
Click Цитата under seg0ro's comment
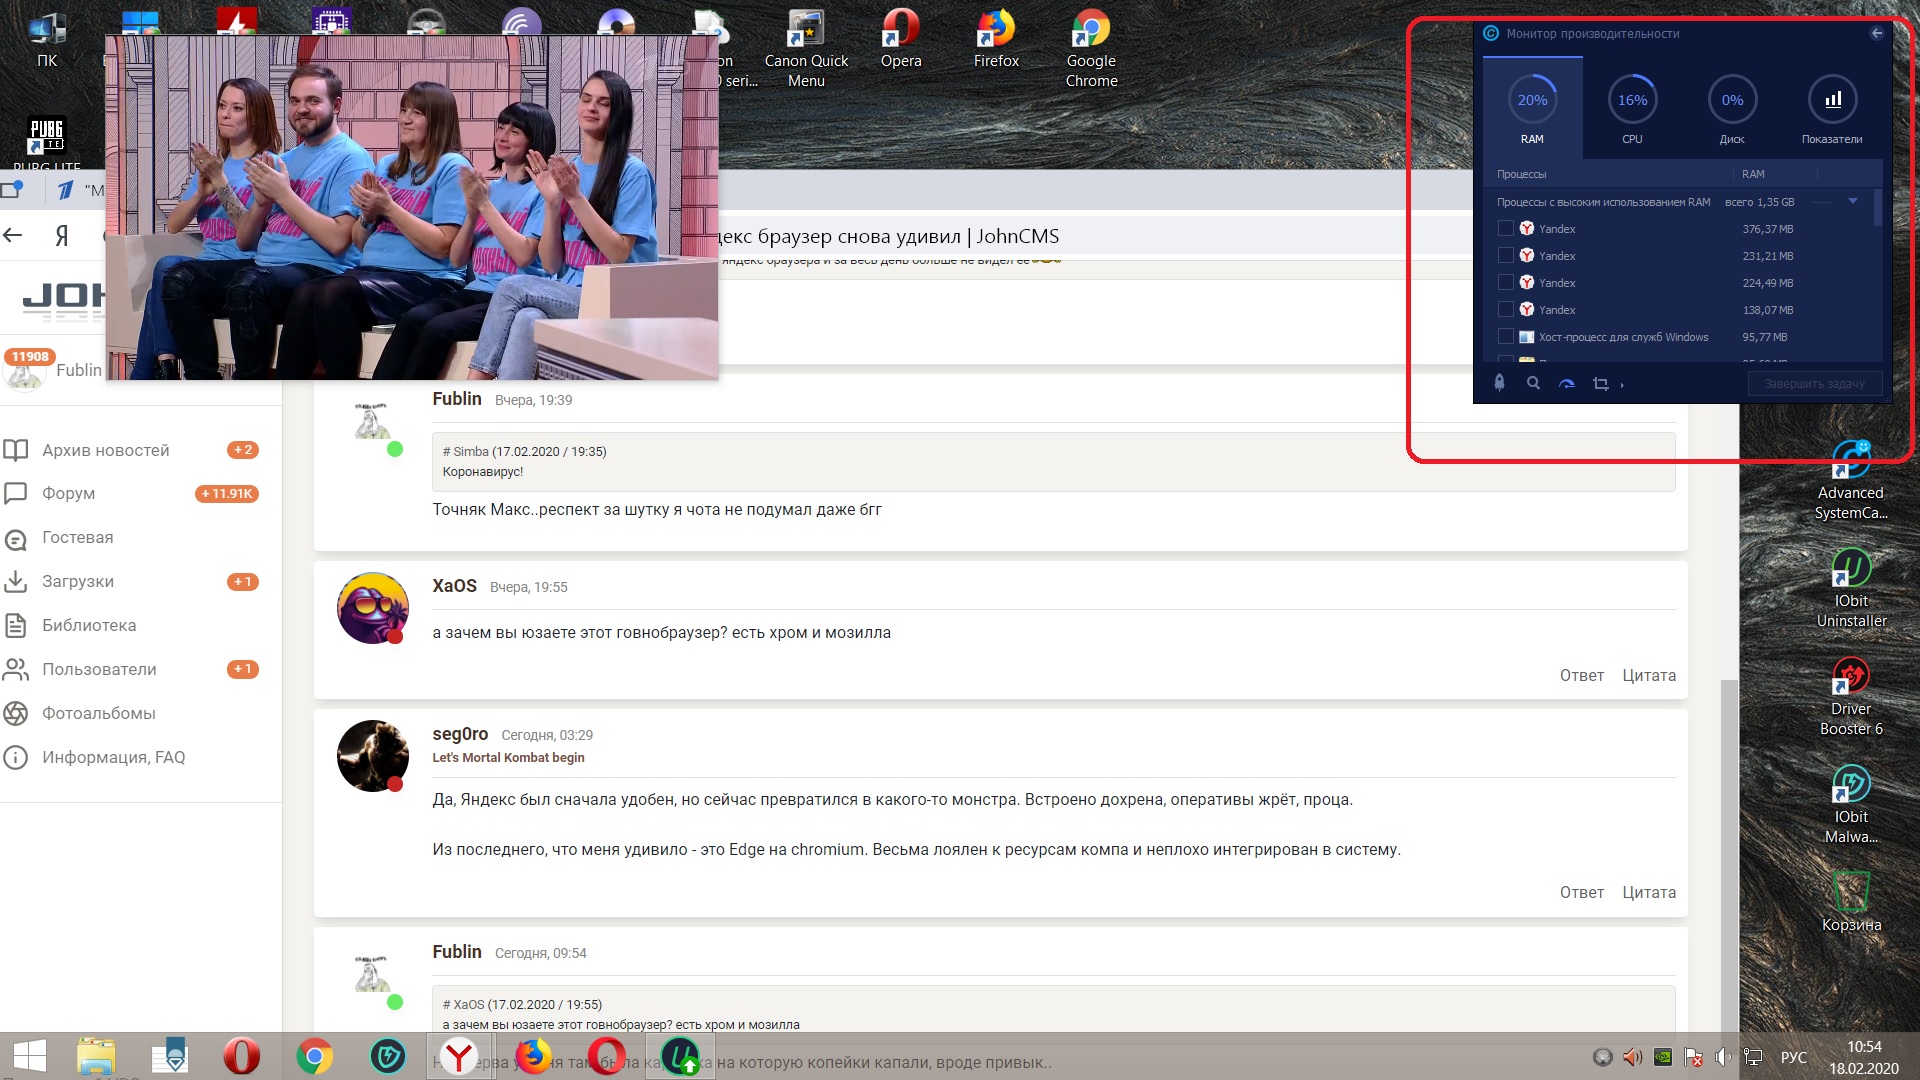[1648, 893]
